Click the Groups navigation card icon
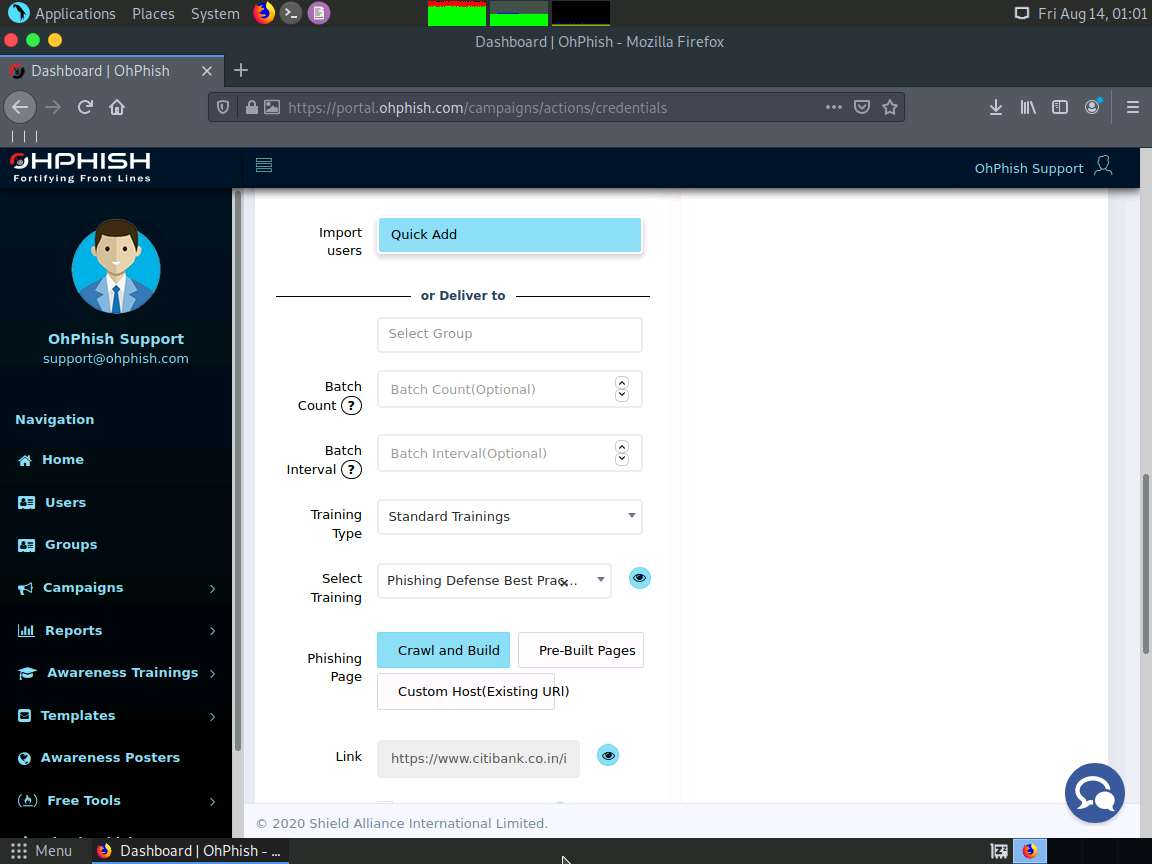 coord(26,545)
